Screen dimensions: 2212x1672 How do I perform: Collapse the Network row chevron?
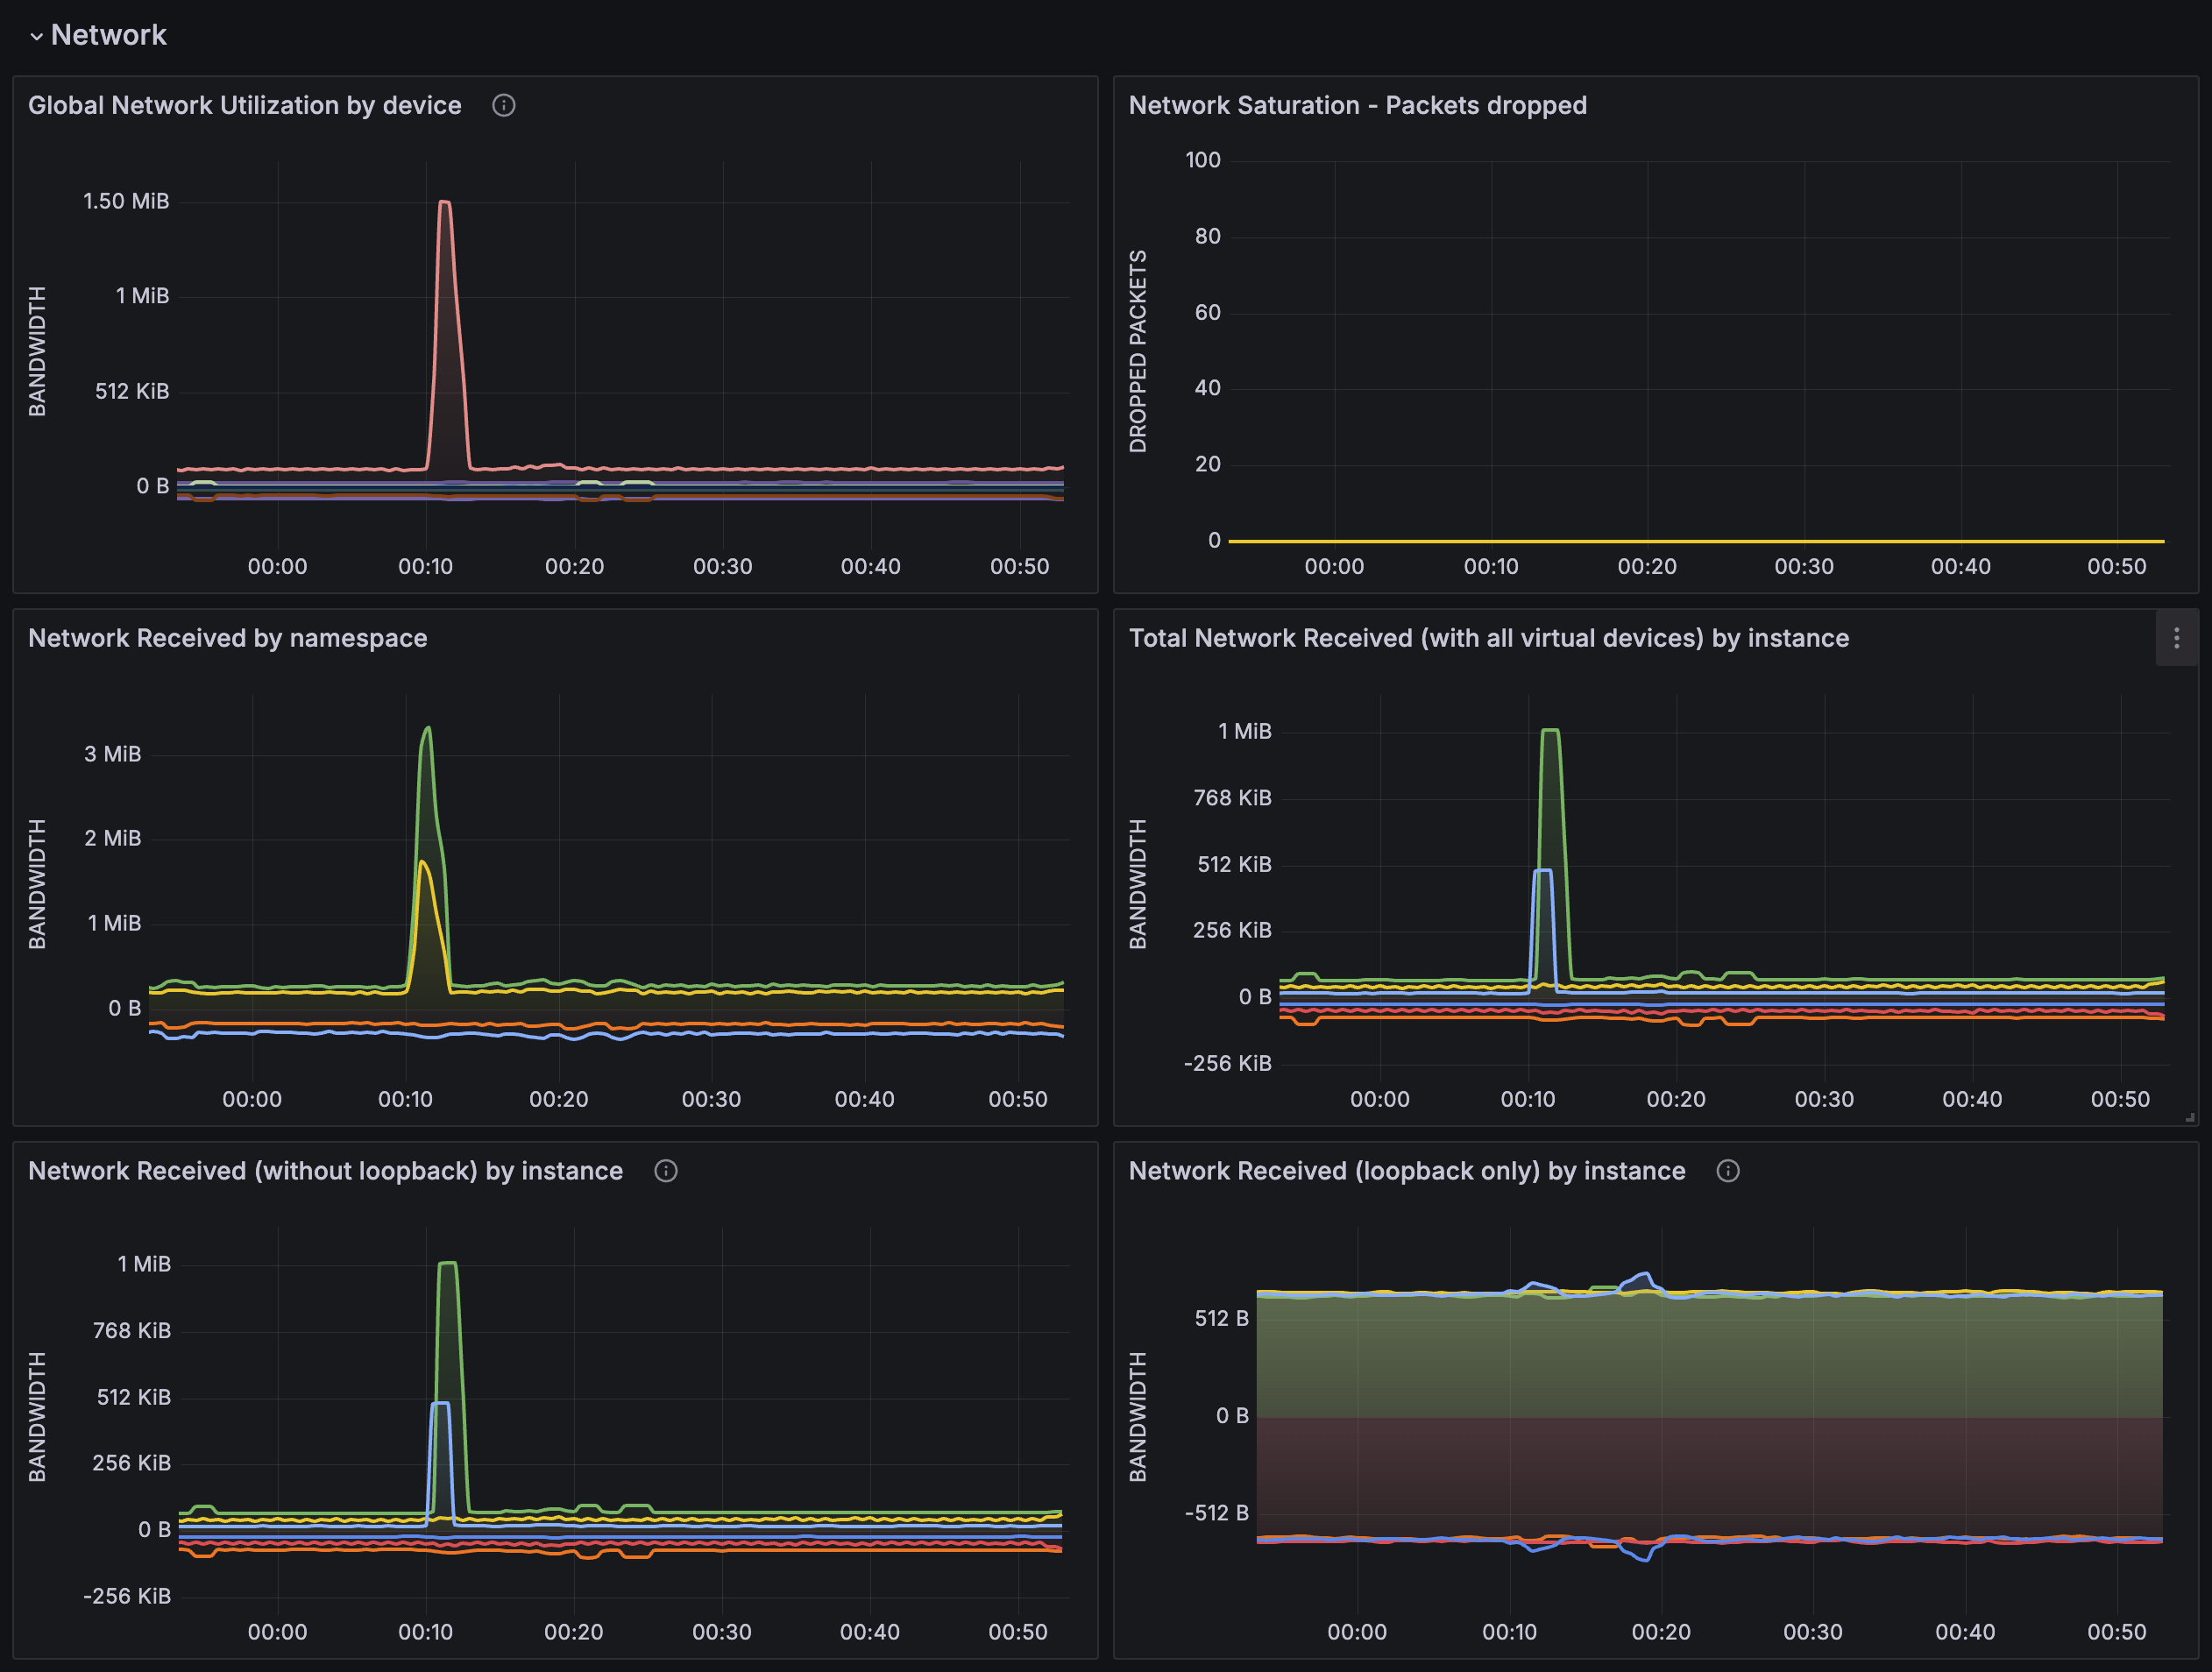(36, 37)
